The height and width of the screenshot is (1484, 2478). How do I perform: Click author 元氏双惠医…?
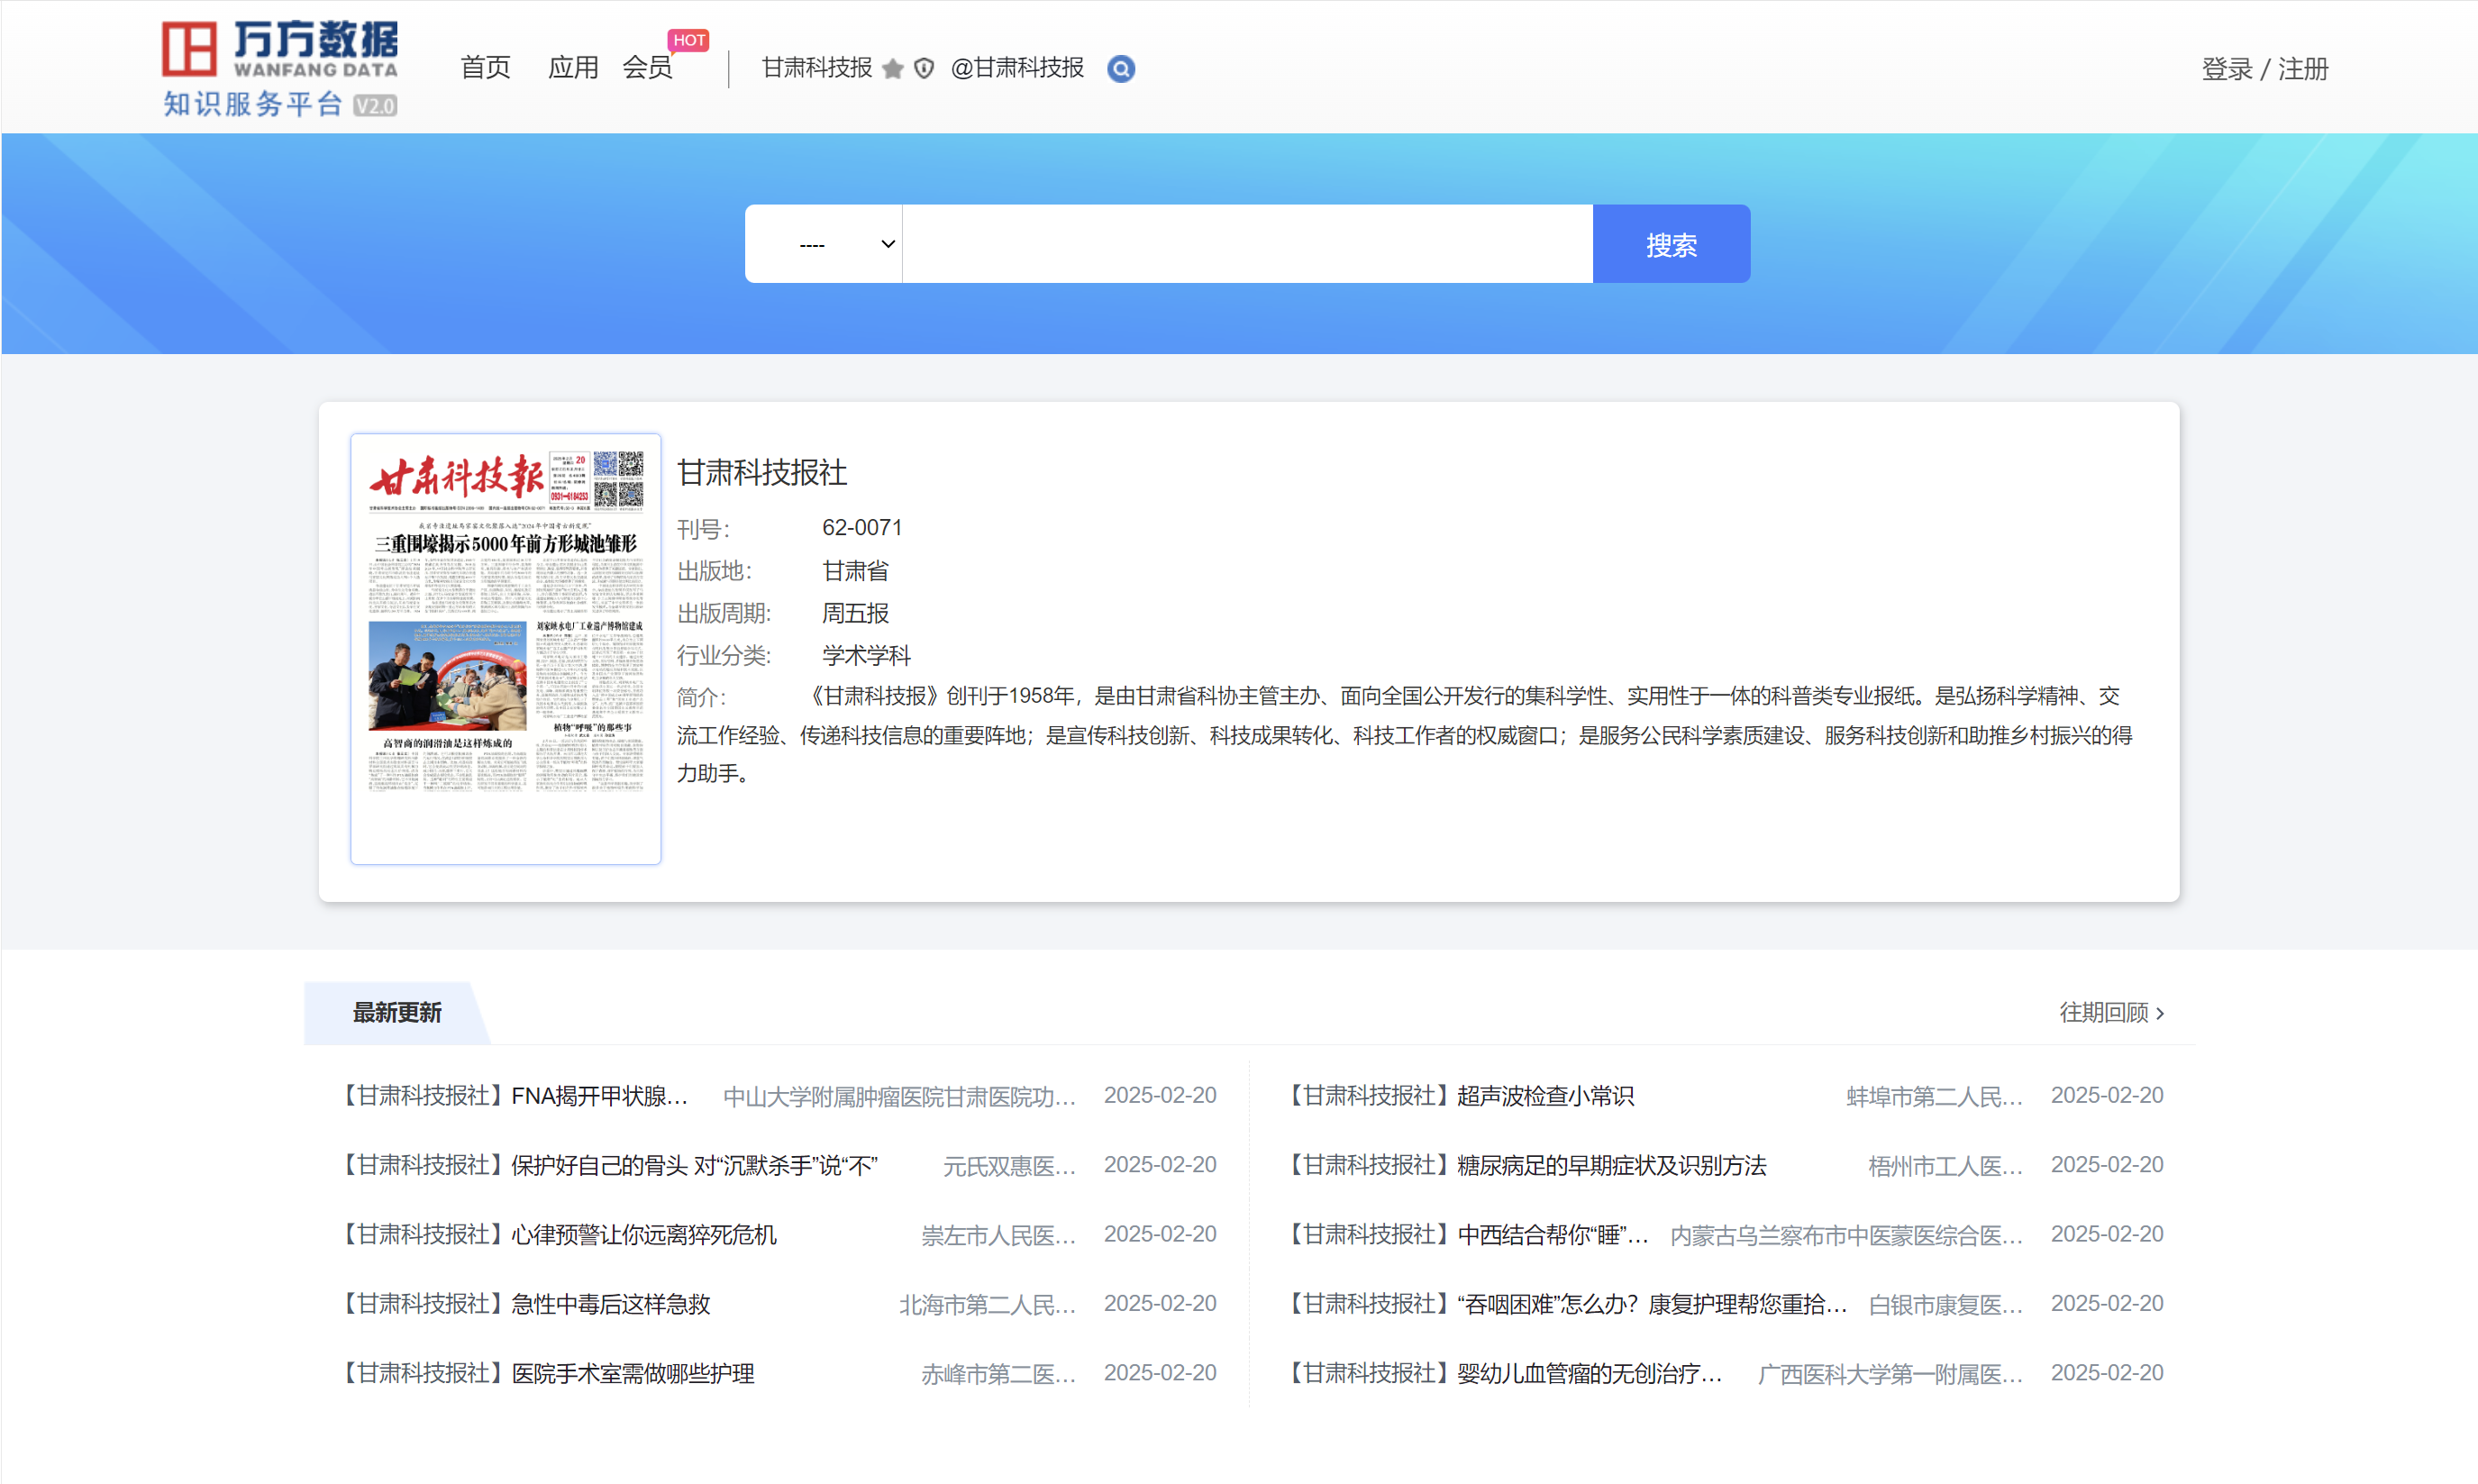tap(1010, 1166)
